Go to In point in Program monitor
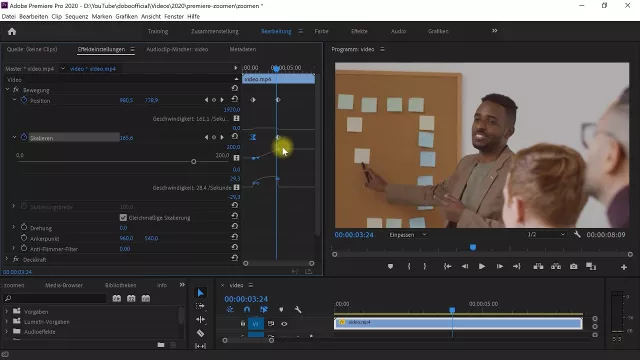This screenshot has height=360, width=640. point(447,267)
